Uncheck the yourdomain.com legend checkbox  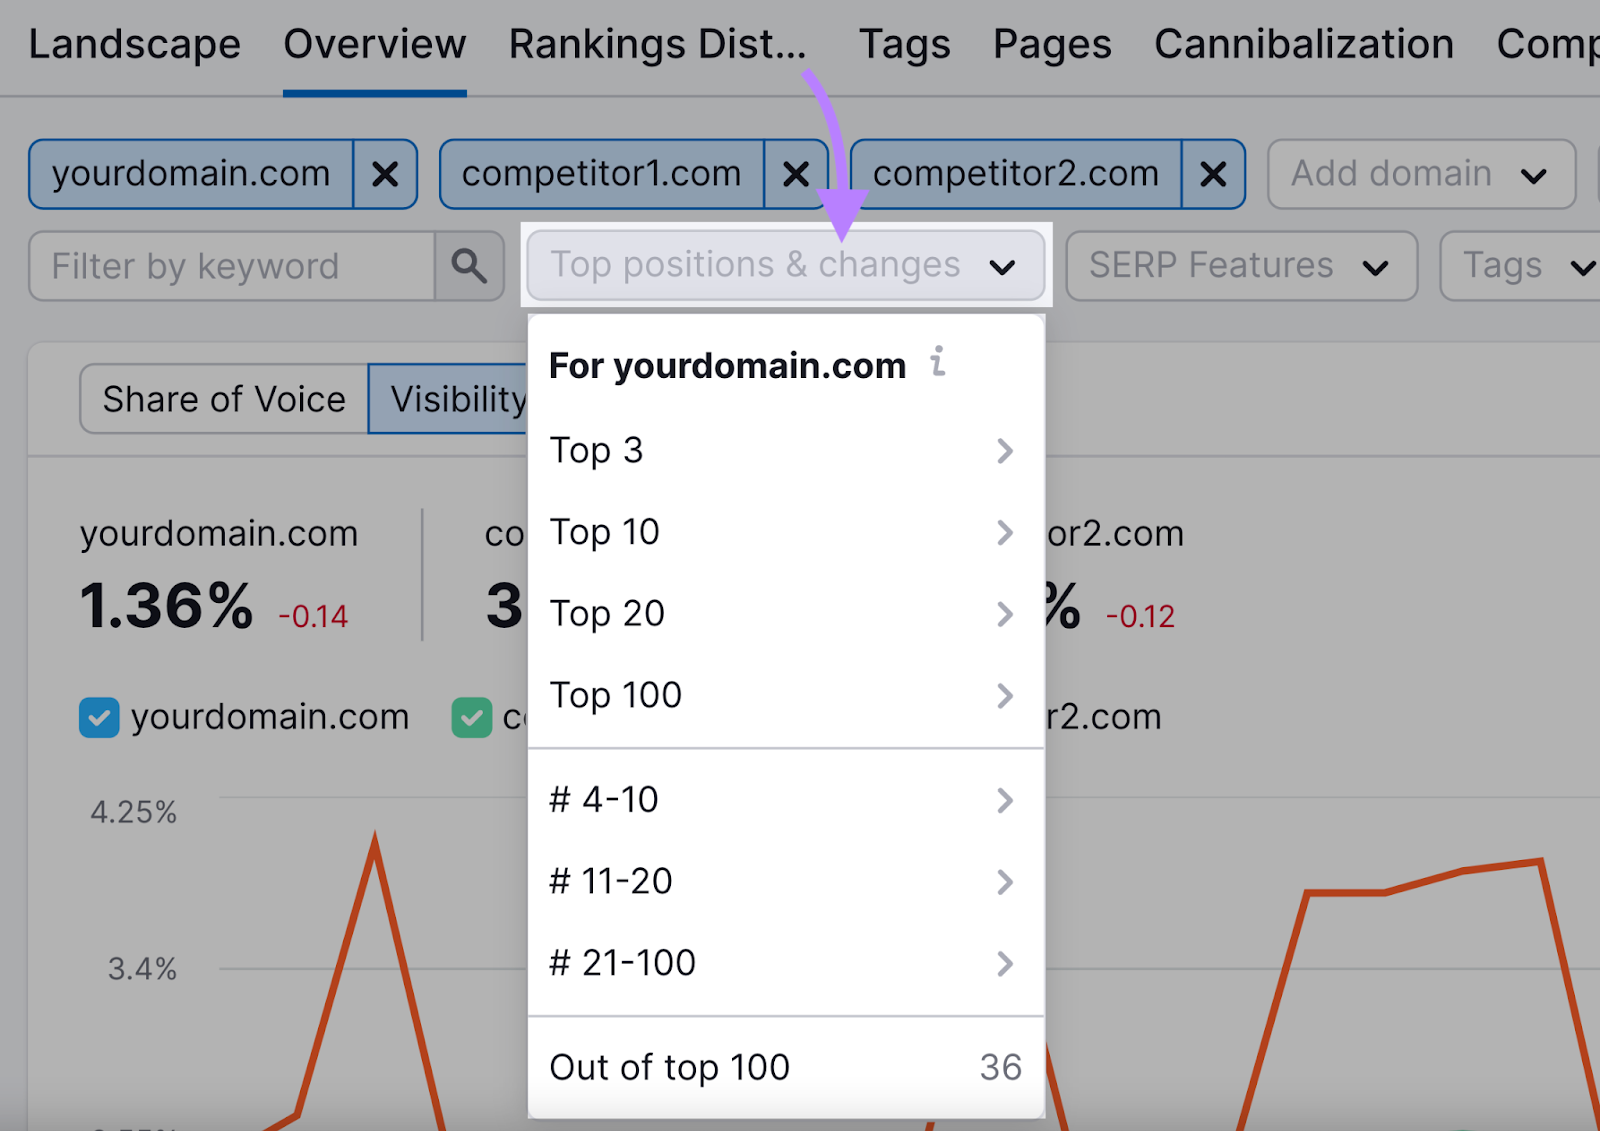point(98,716)
